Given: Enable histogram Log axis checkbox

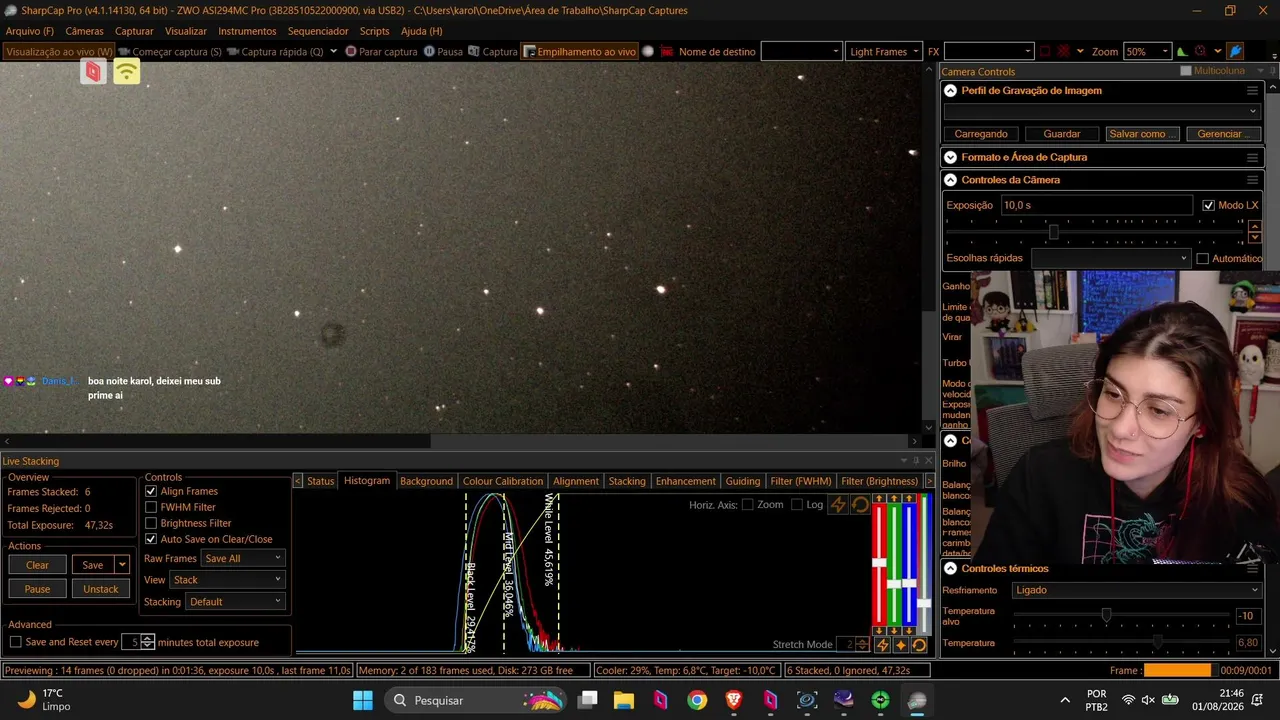Looking at the screenshot, I should [797, 505].
